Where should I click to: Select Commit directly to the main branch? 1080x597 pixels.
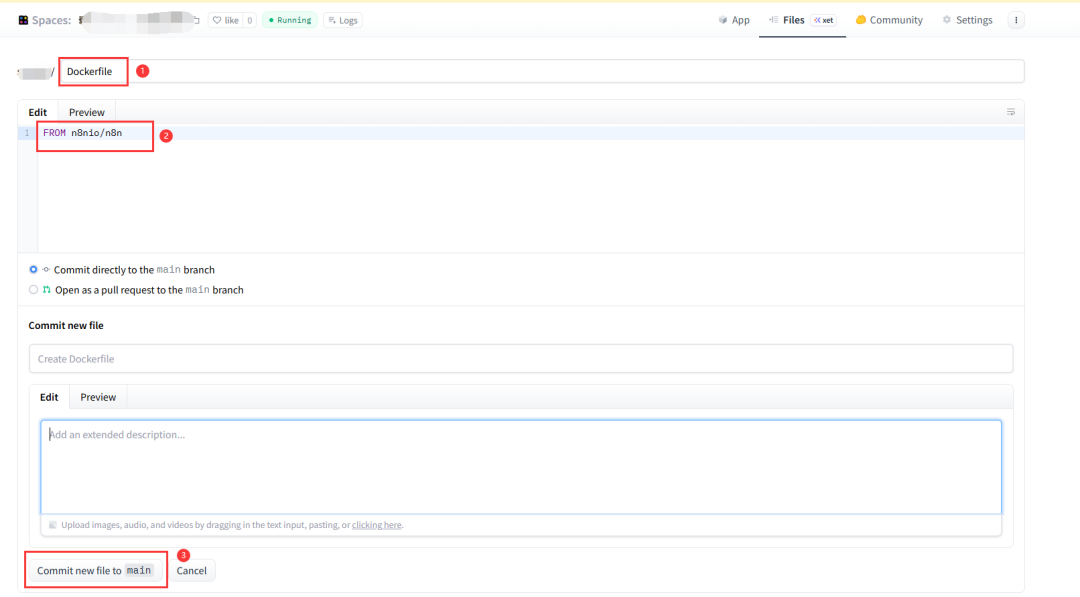pos(34,270)
